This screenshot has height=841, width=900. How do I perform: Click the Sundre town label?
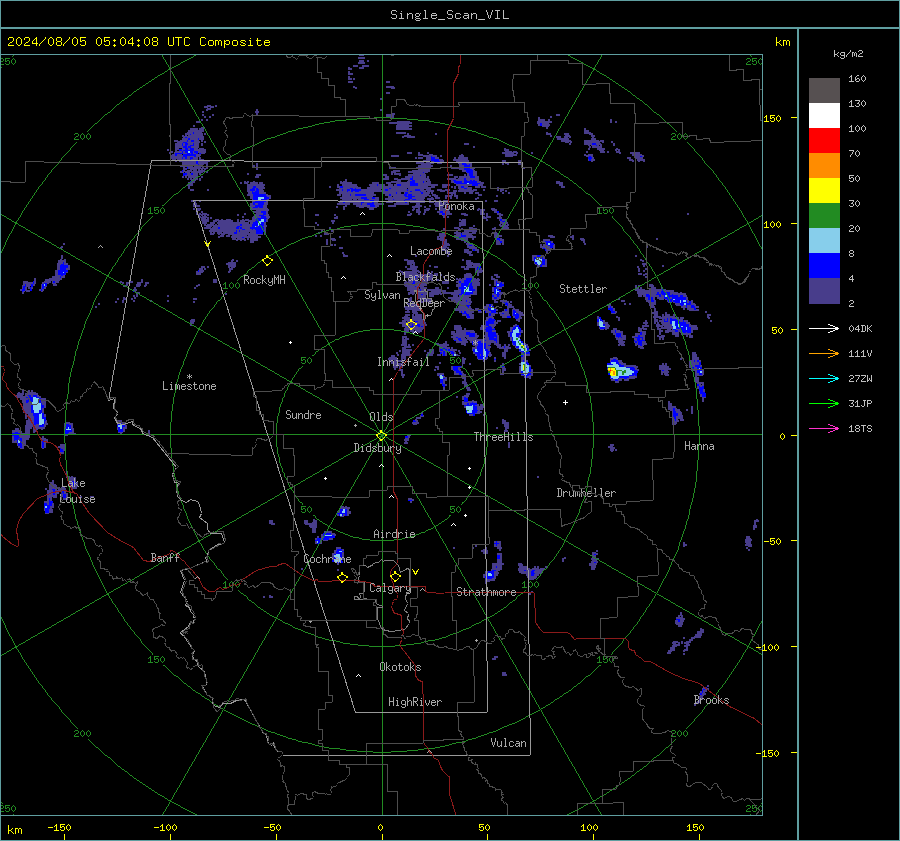[303, 414]
